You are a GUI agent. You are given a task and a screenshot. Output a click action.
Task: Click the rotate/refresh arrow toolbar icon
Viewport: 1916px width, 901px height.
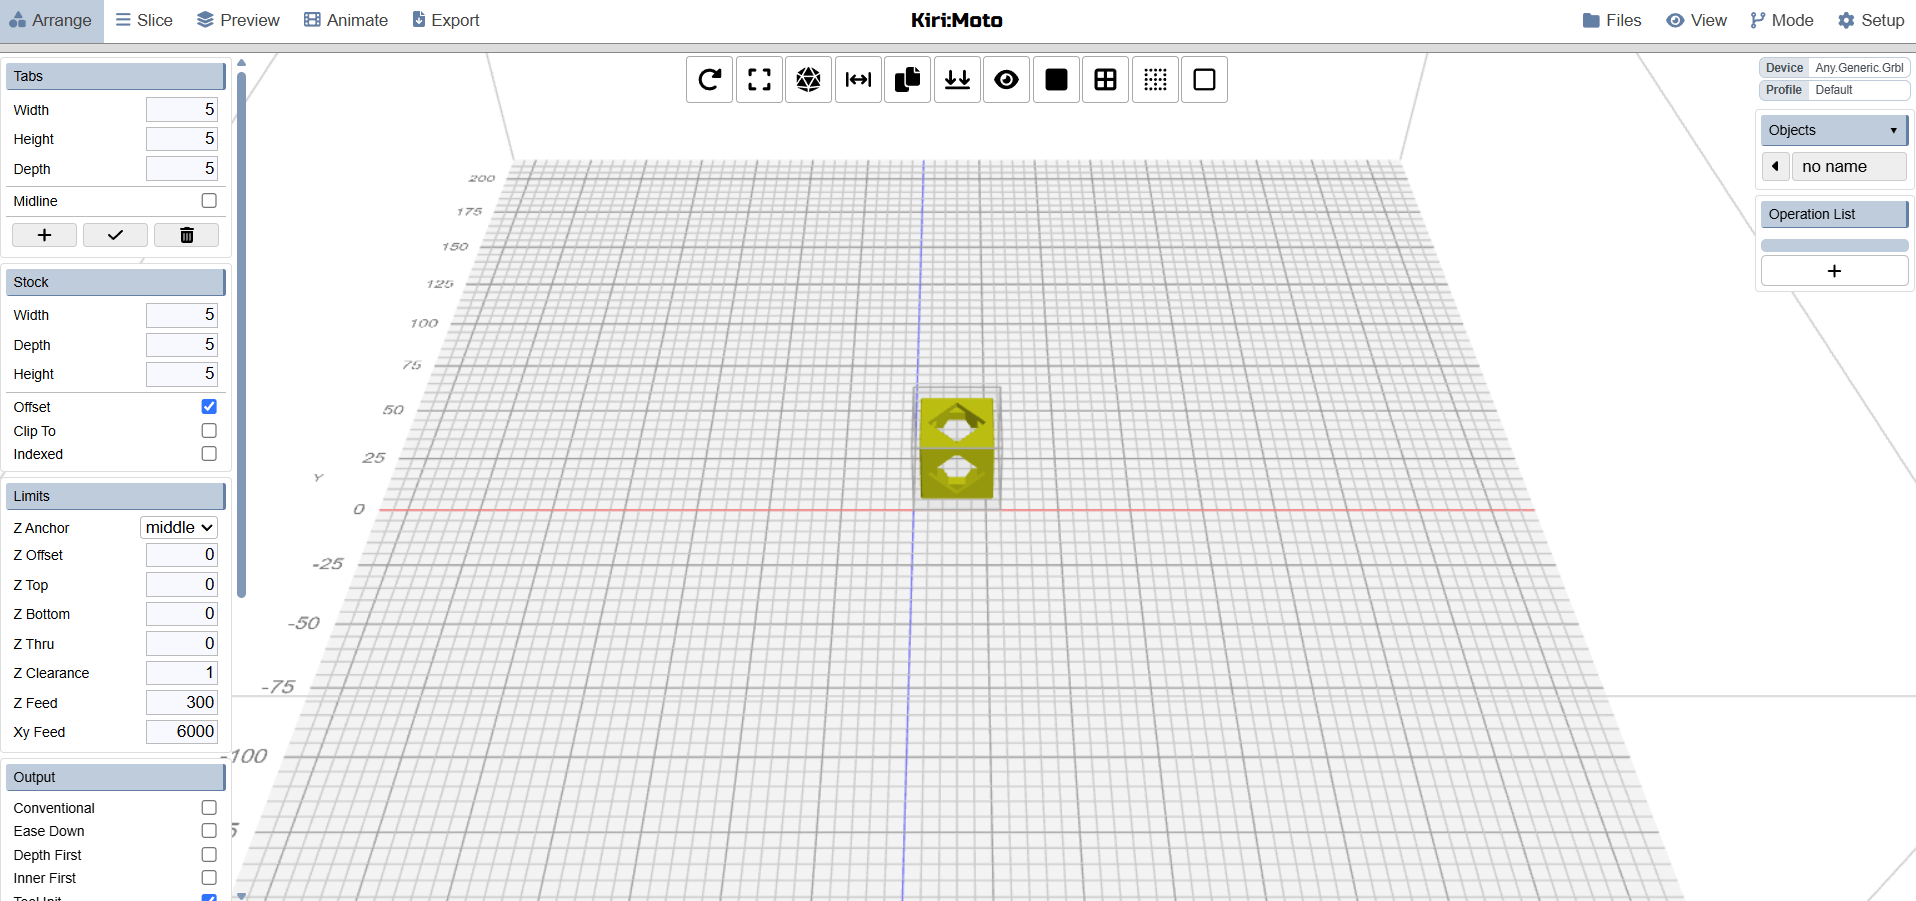710,80
